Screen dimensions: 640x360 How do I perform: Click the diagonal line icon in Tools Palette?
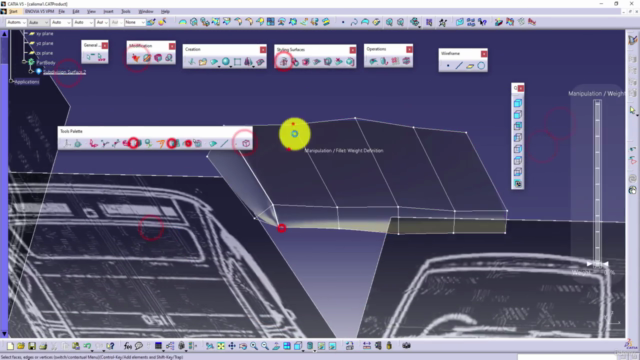tap(224, 143)
